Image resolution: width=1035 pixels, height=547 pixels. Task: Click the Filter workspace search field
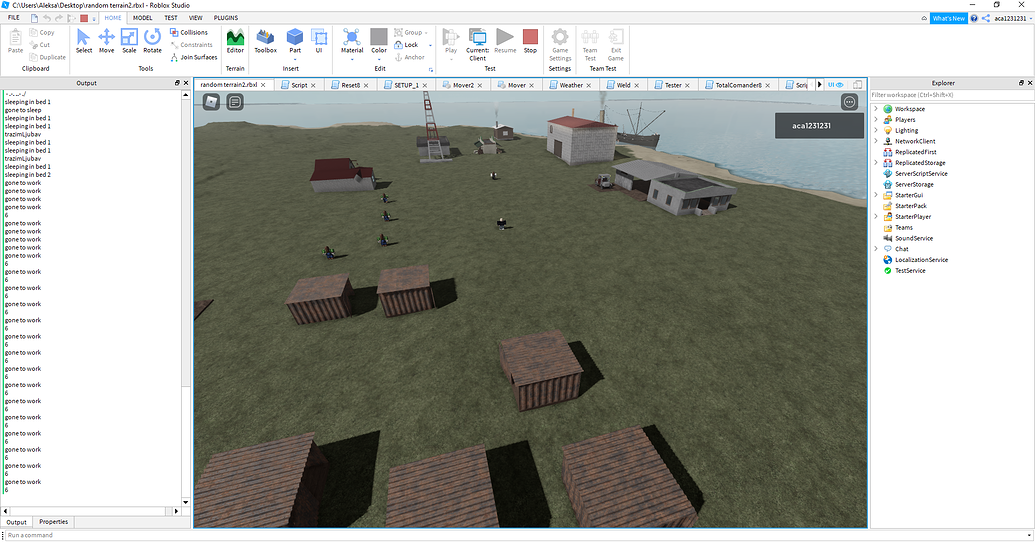(951, 95)
